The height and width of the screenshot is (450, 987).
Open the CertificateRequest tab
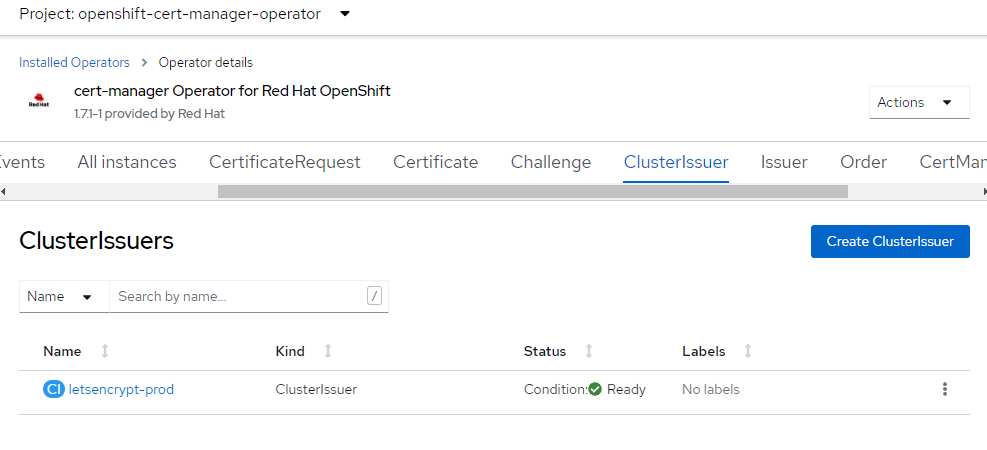point(284,162)
